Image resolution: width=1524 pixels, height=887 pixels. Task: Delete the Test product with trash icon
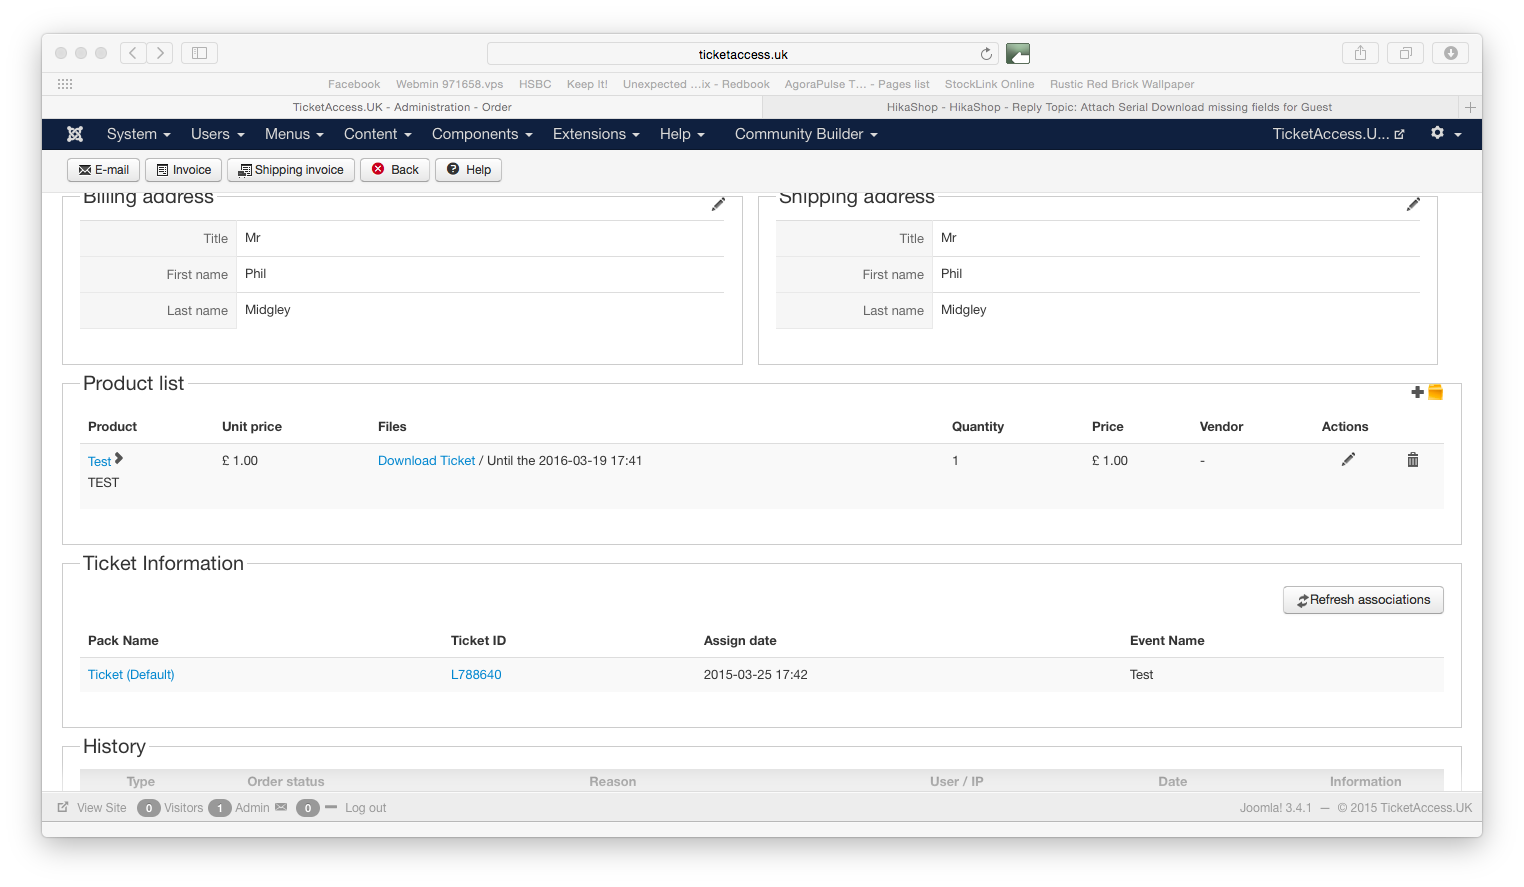pyautogui.click(x=1413, y=460)
